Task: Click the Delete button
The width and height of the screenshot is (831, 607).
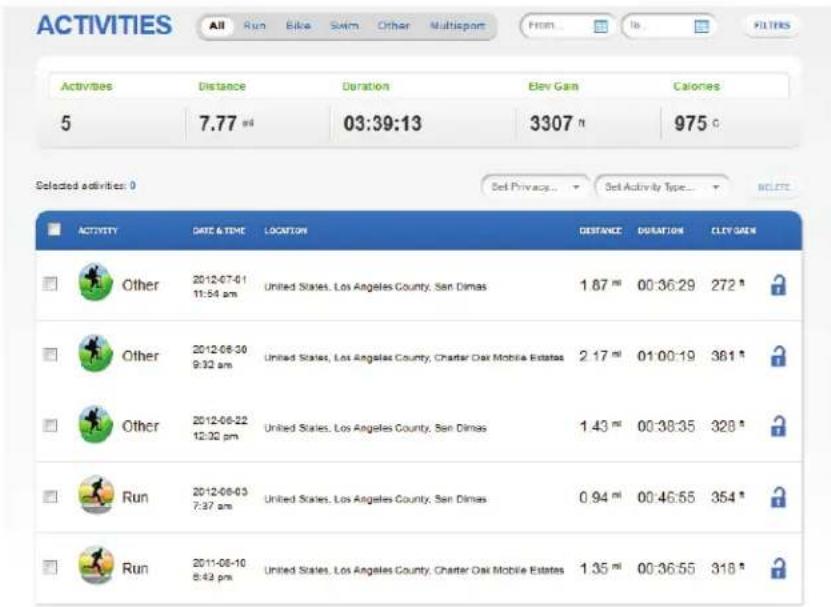Action: [774, 187]
